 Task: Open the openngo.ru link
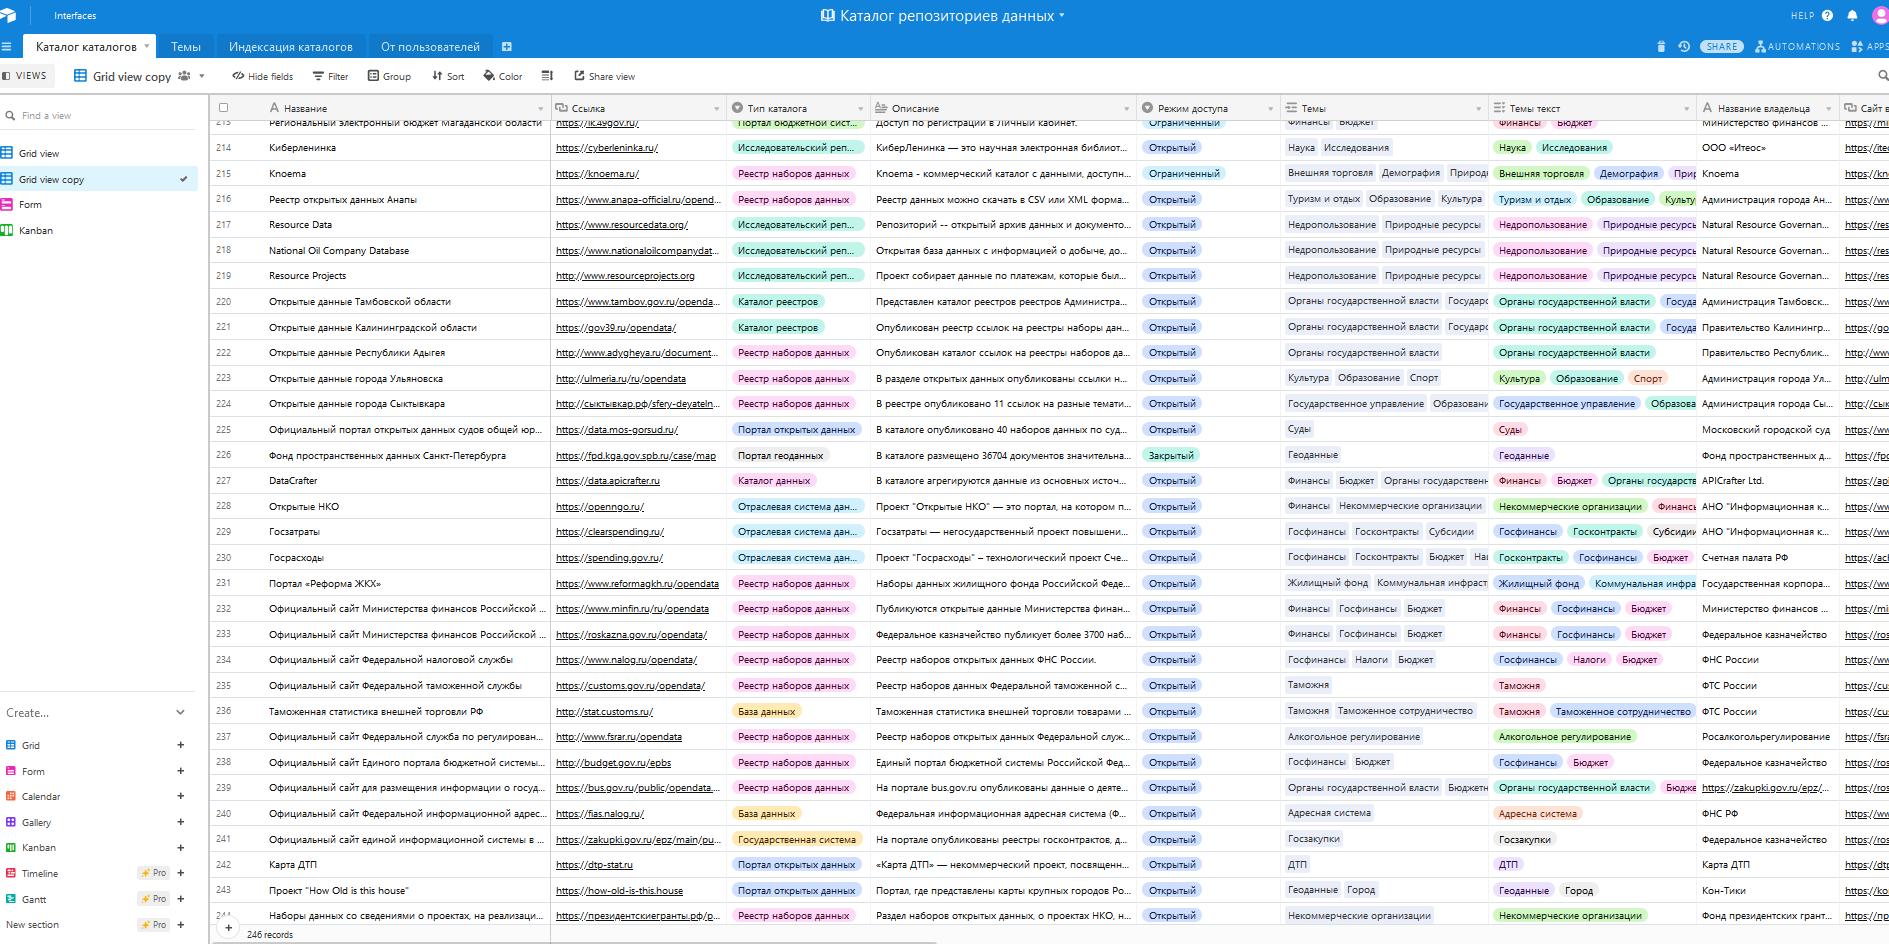[x=600, y=507]
